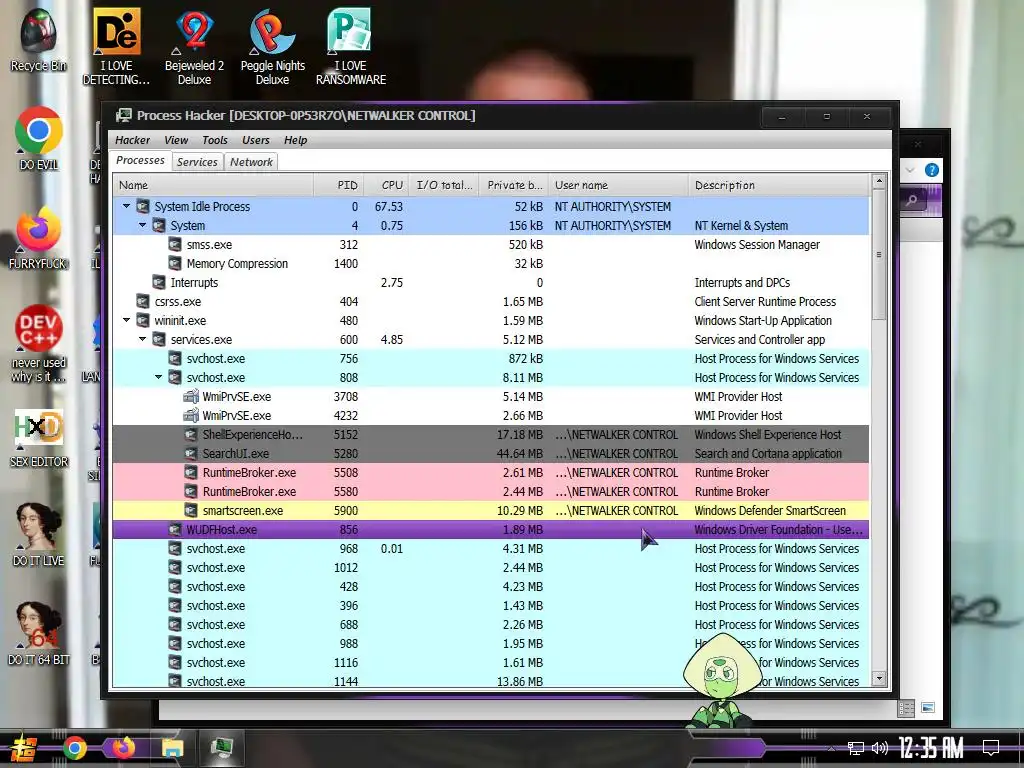Click thumbnail view icon in background window
Screen dimensions: 1024x768
(x=928, y=707)
